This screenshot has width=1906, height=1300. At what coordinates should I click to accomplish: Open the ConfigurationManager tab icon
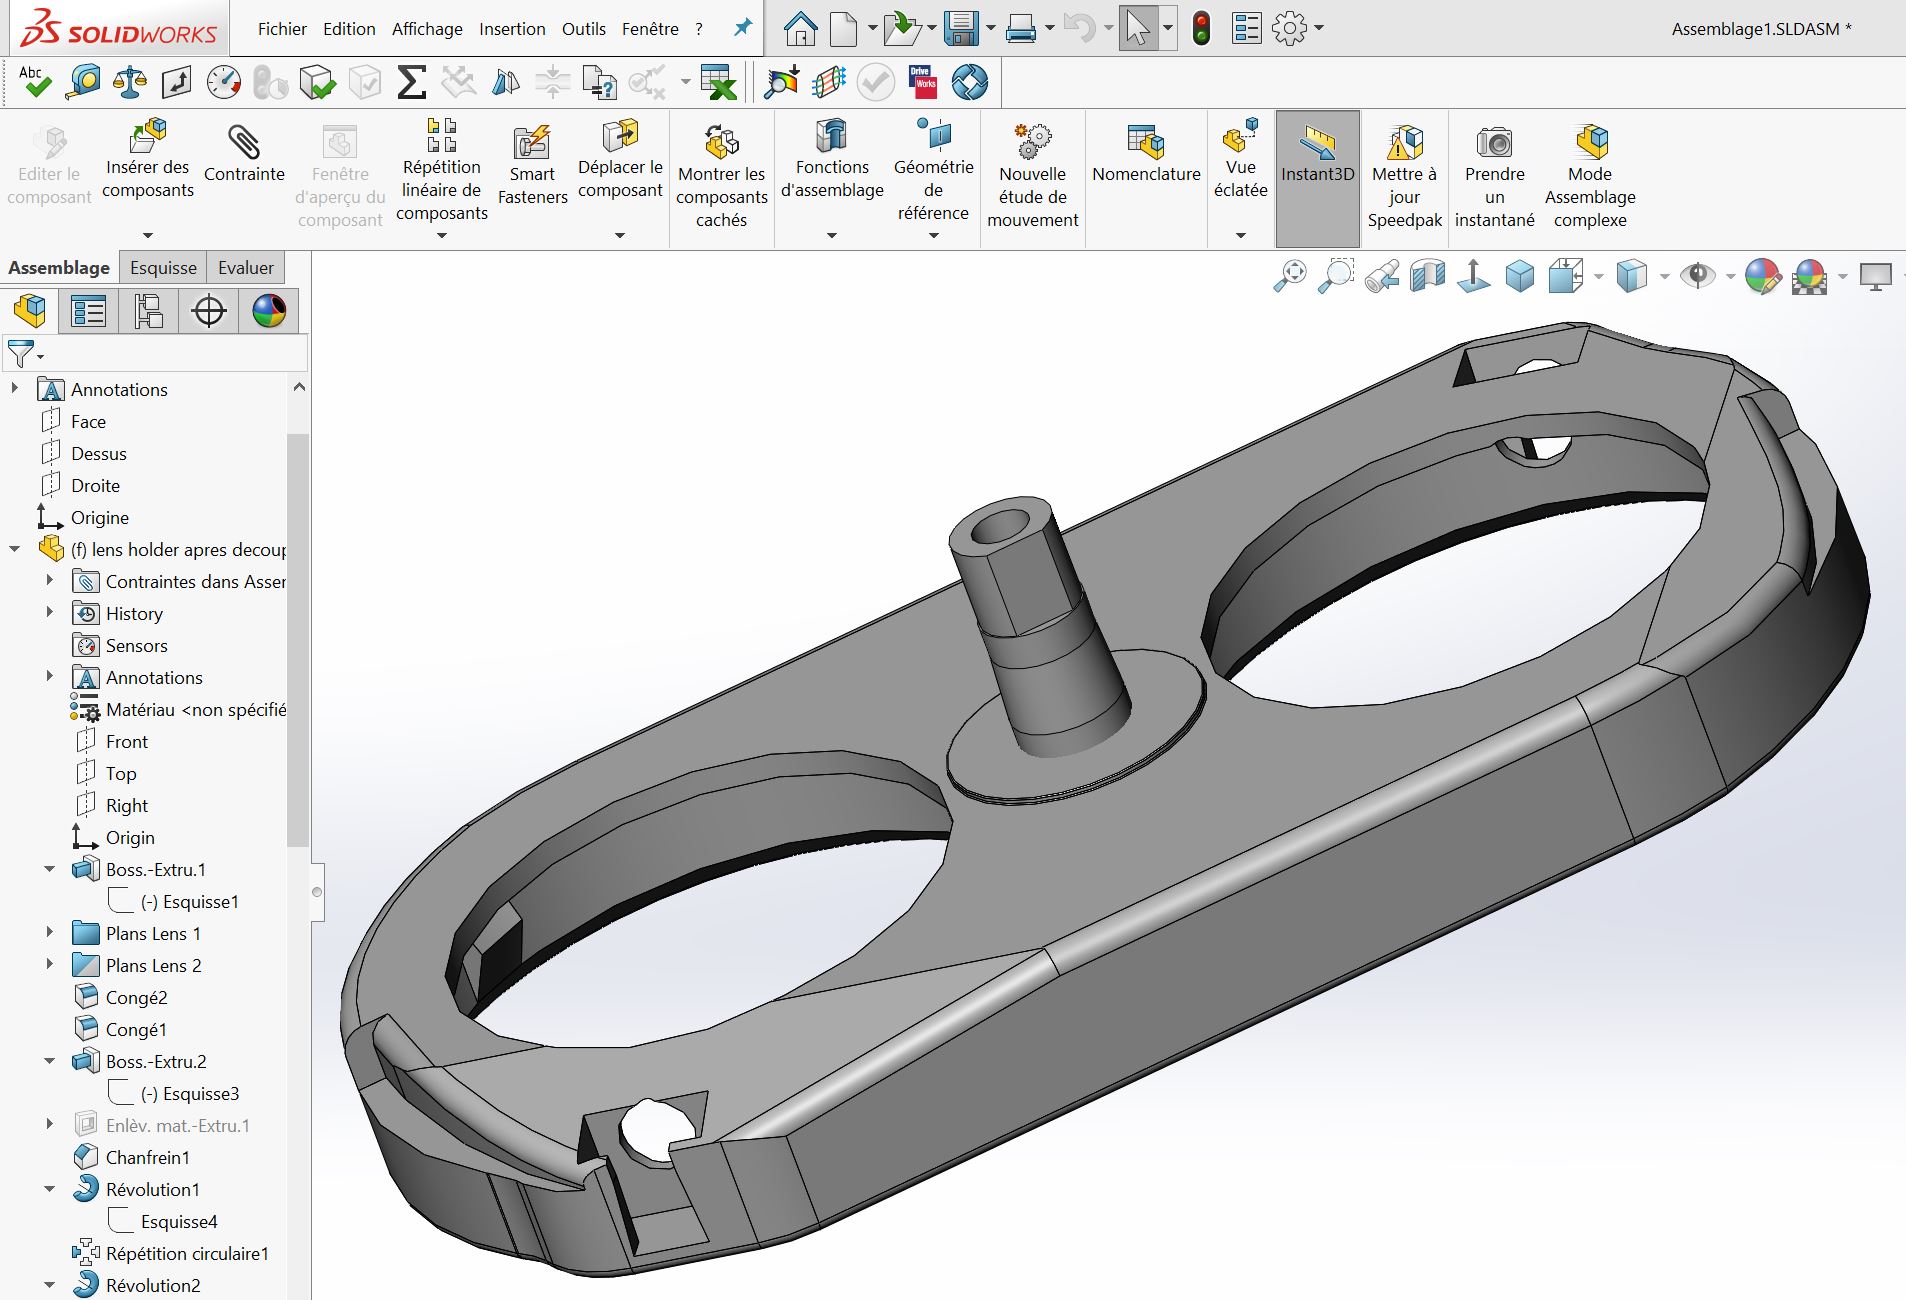tap(149, 311)
